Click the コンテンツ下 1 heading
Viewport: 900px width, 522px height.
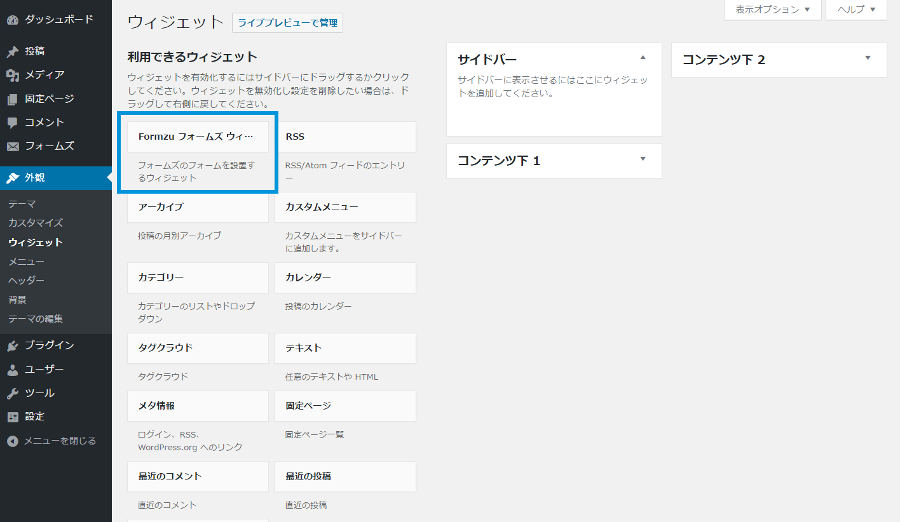pos(498,161)
